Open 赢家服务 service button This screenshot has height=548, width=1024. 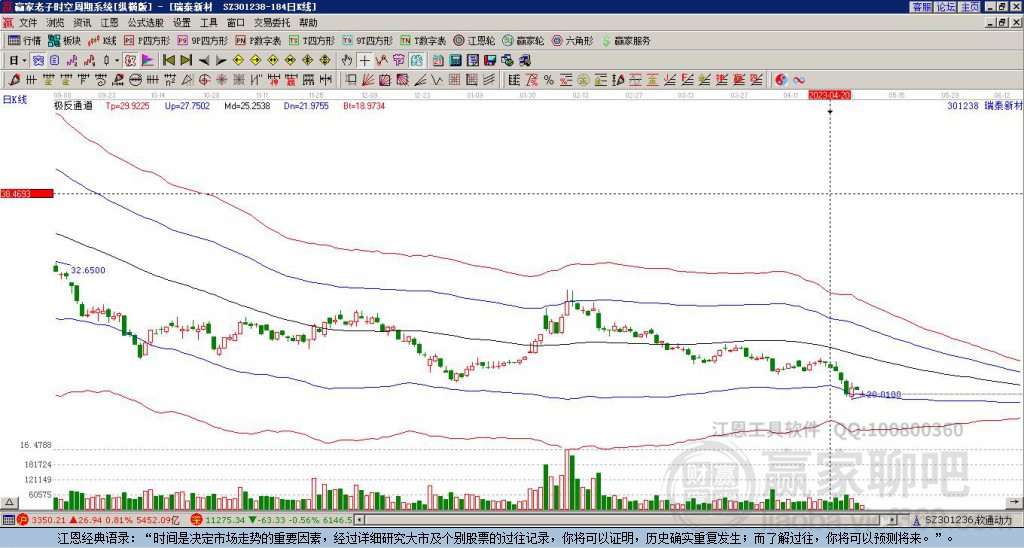pyautogui.click(x=625, y=41)
